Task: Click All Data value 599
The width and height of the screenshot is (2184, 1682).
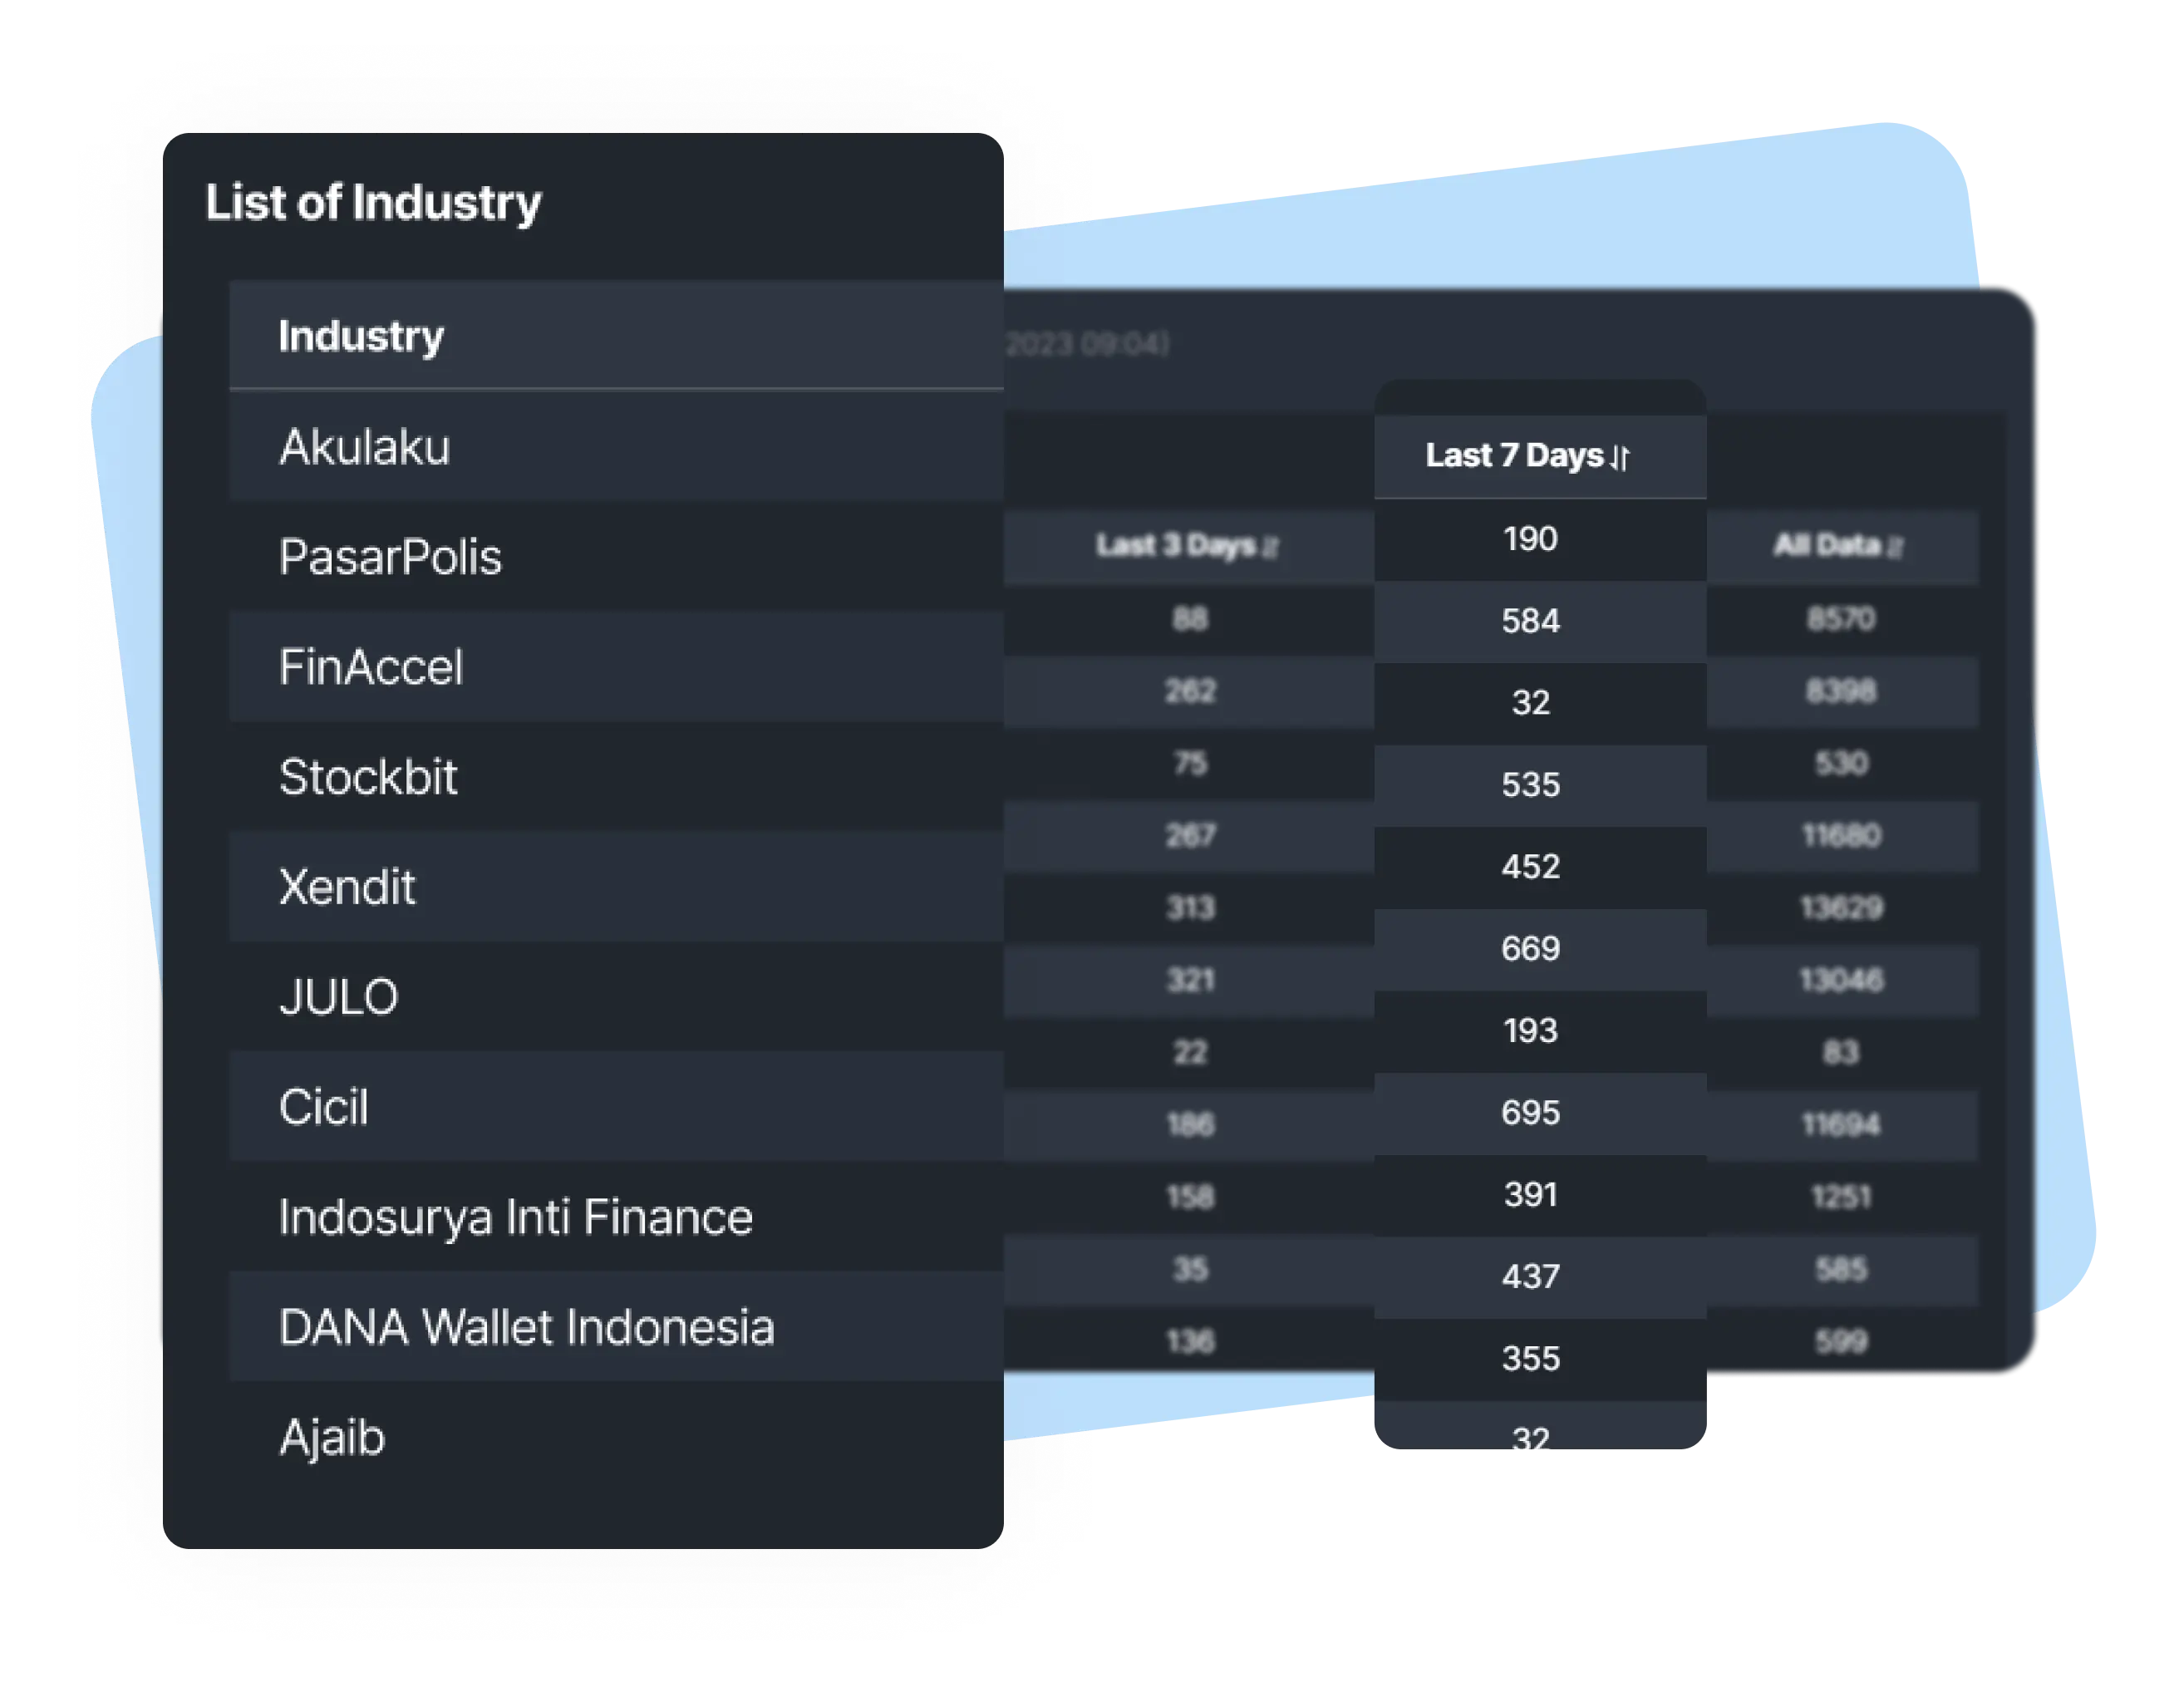Action: pos(1840,1342)
